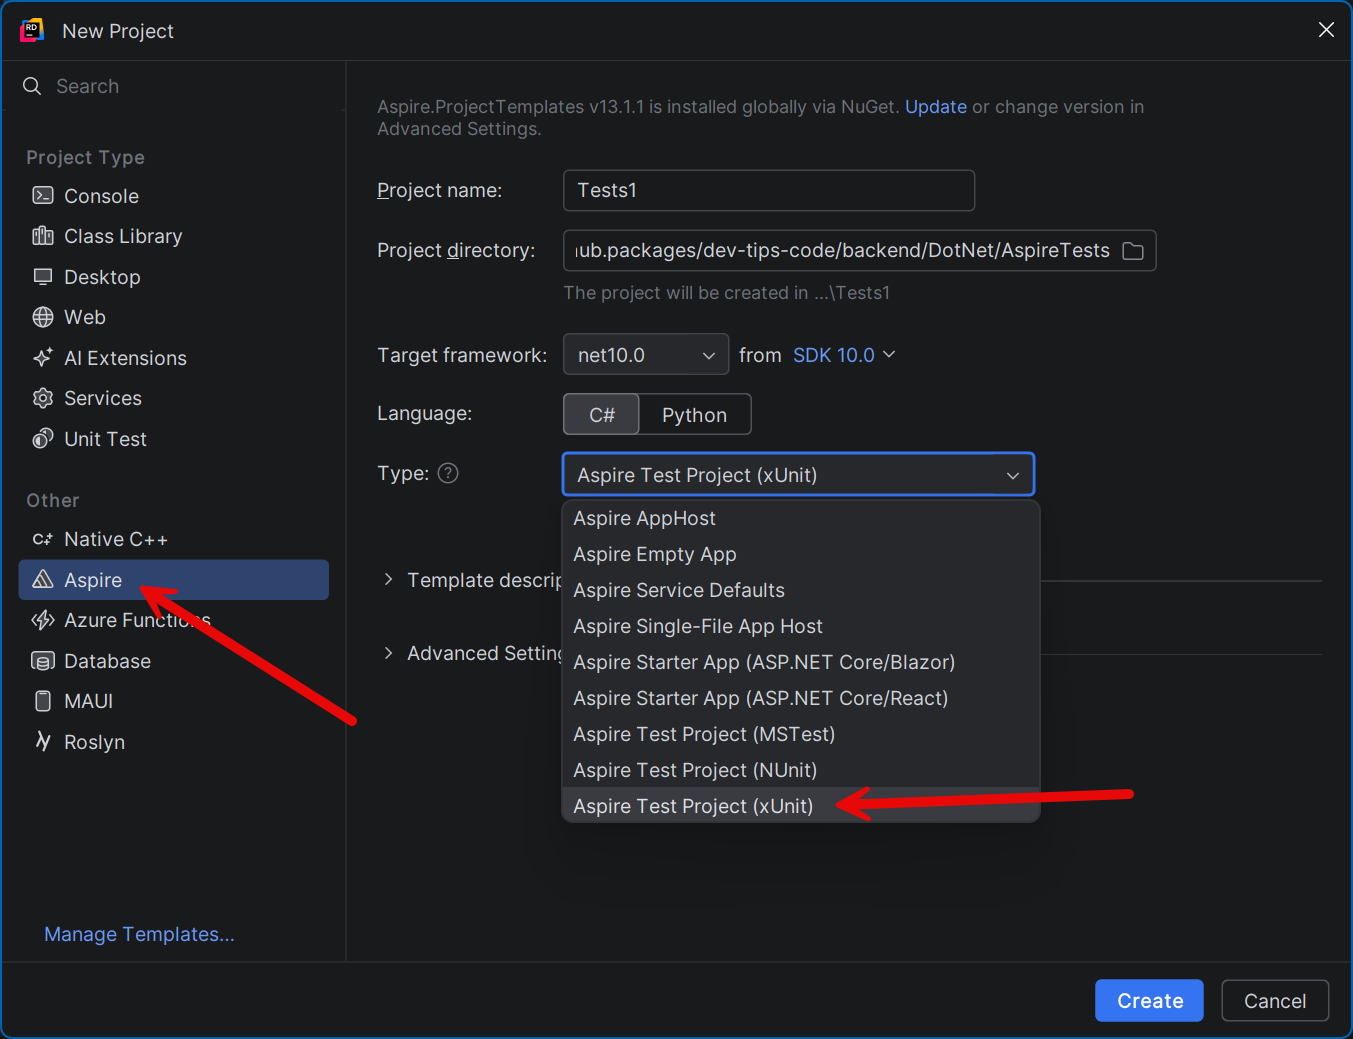Click the Update link for templates
Screen dimensions: 1353x1039
[936, 107]
